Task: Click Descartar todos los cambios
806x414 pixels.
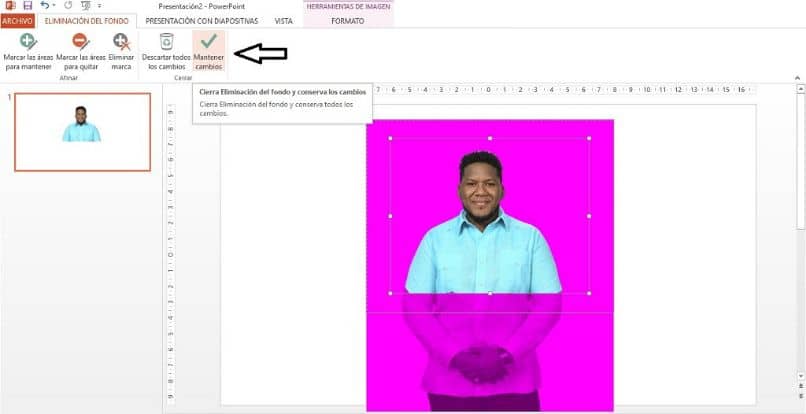Action: coord(166,52)
